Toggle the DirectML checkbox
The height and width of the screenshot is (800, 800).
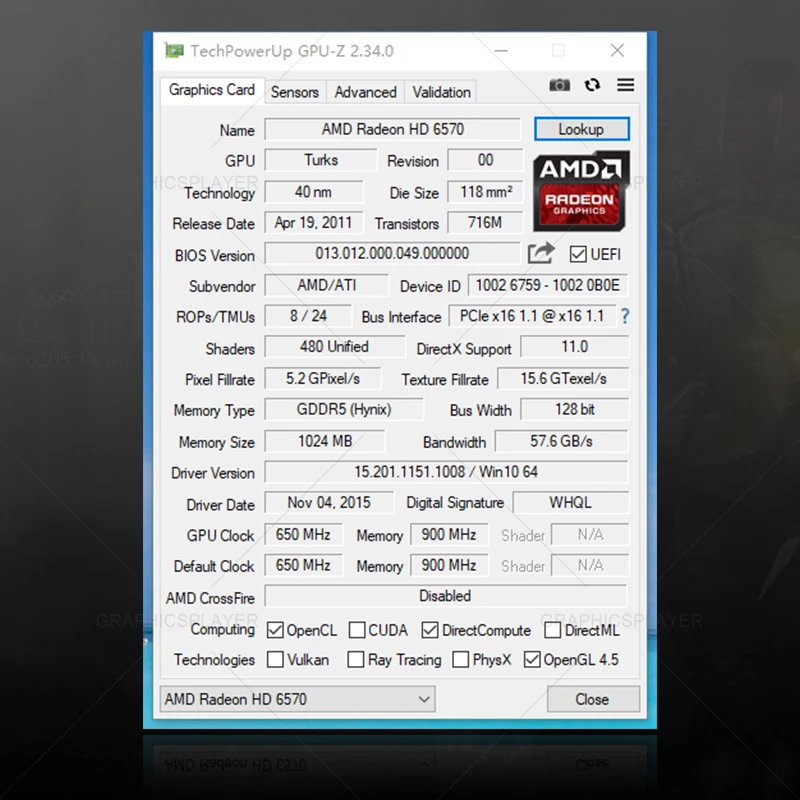coord(553,630)
